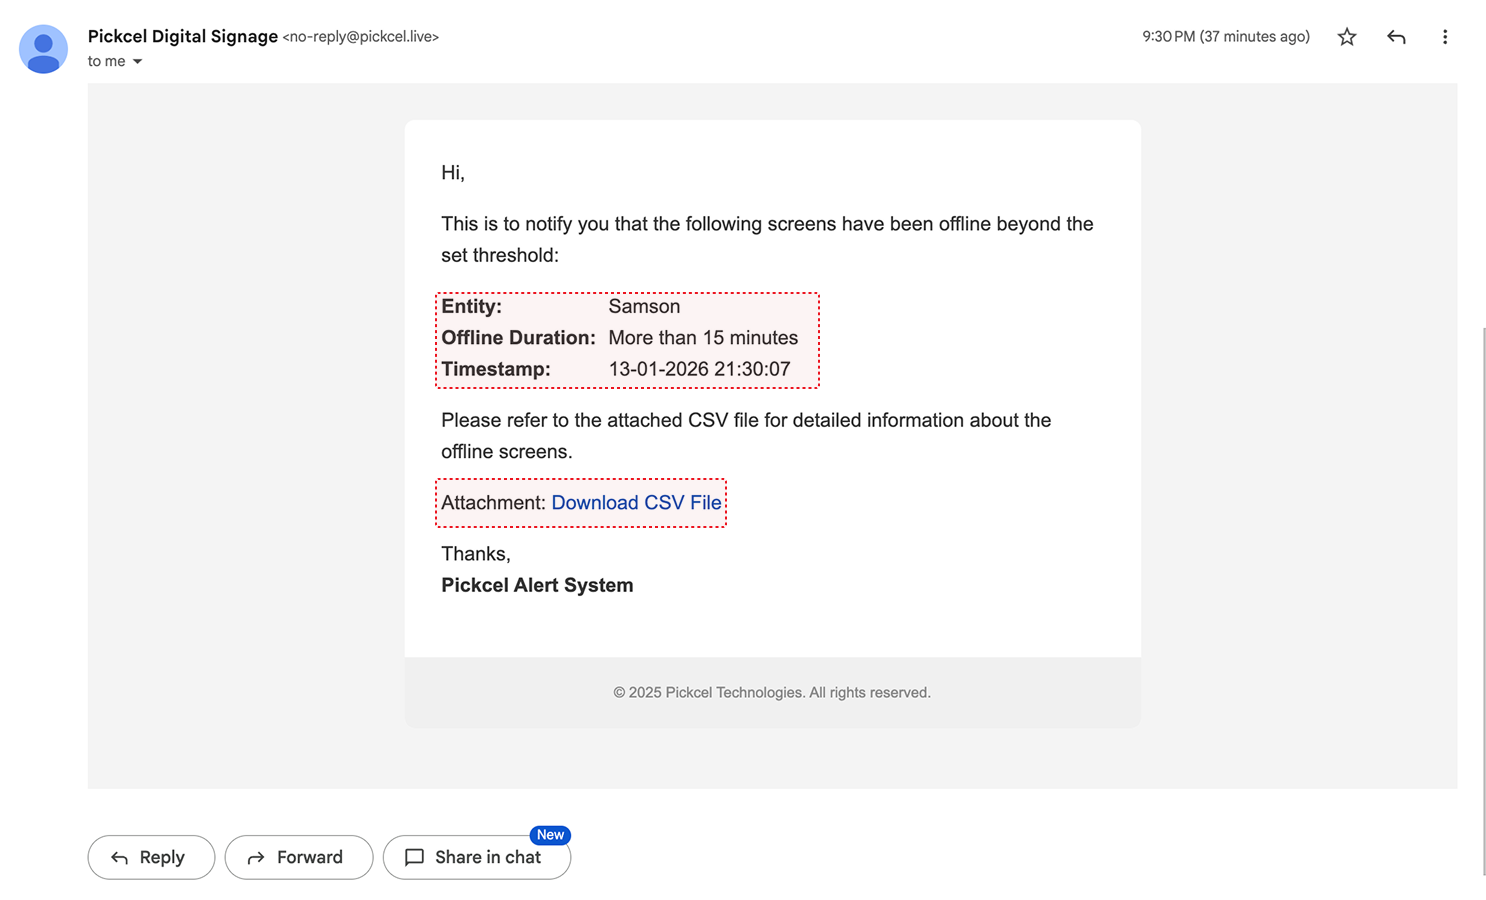
Task: Click the Pickcel Alert System signature
Action: [537, 585]
